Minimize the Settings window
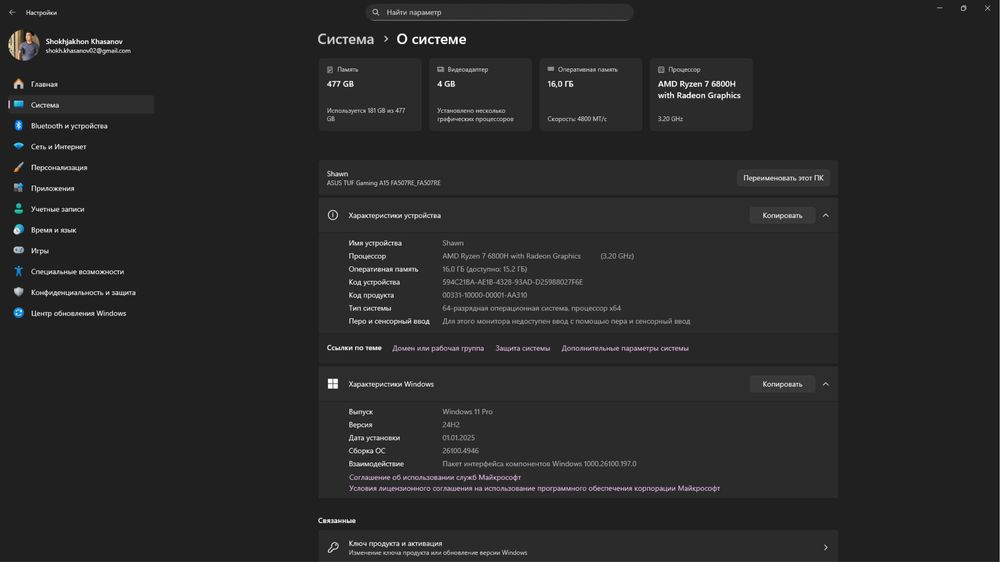This screenshot has height=562, width=1000. pos(939,8)
